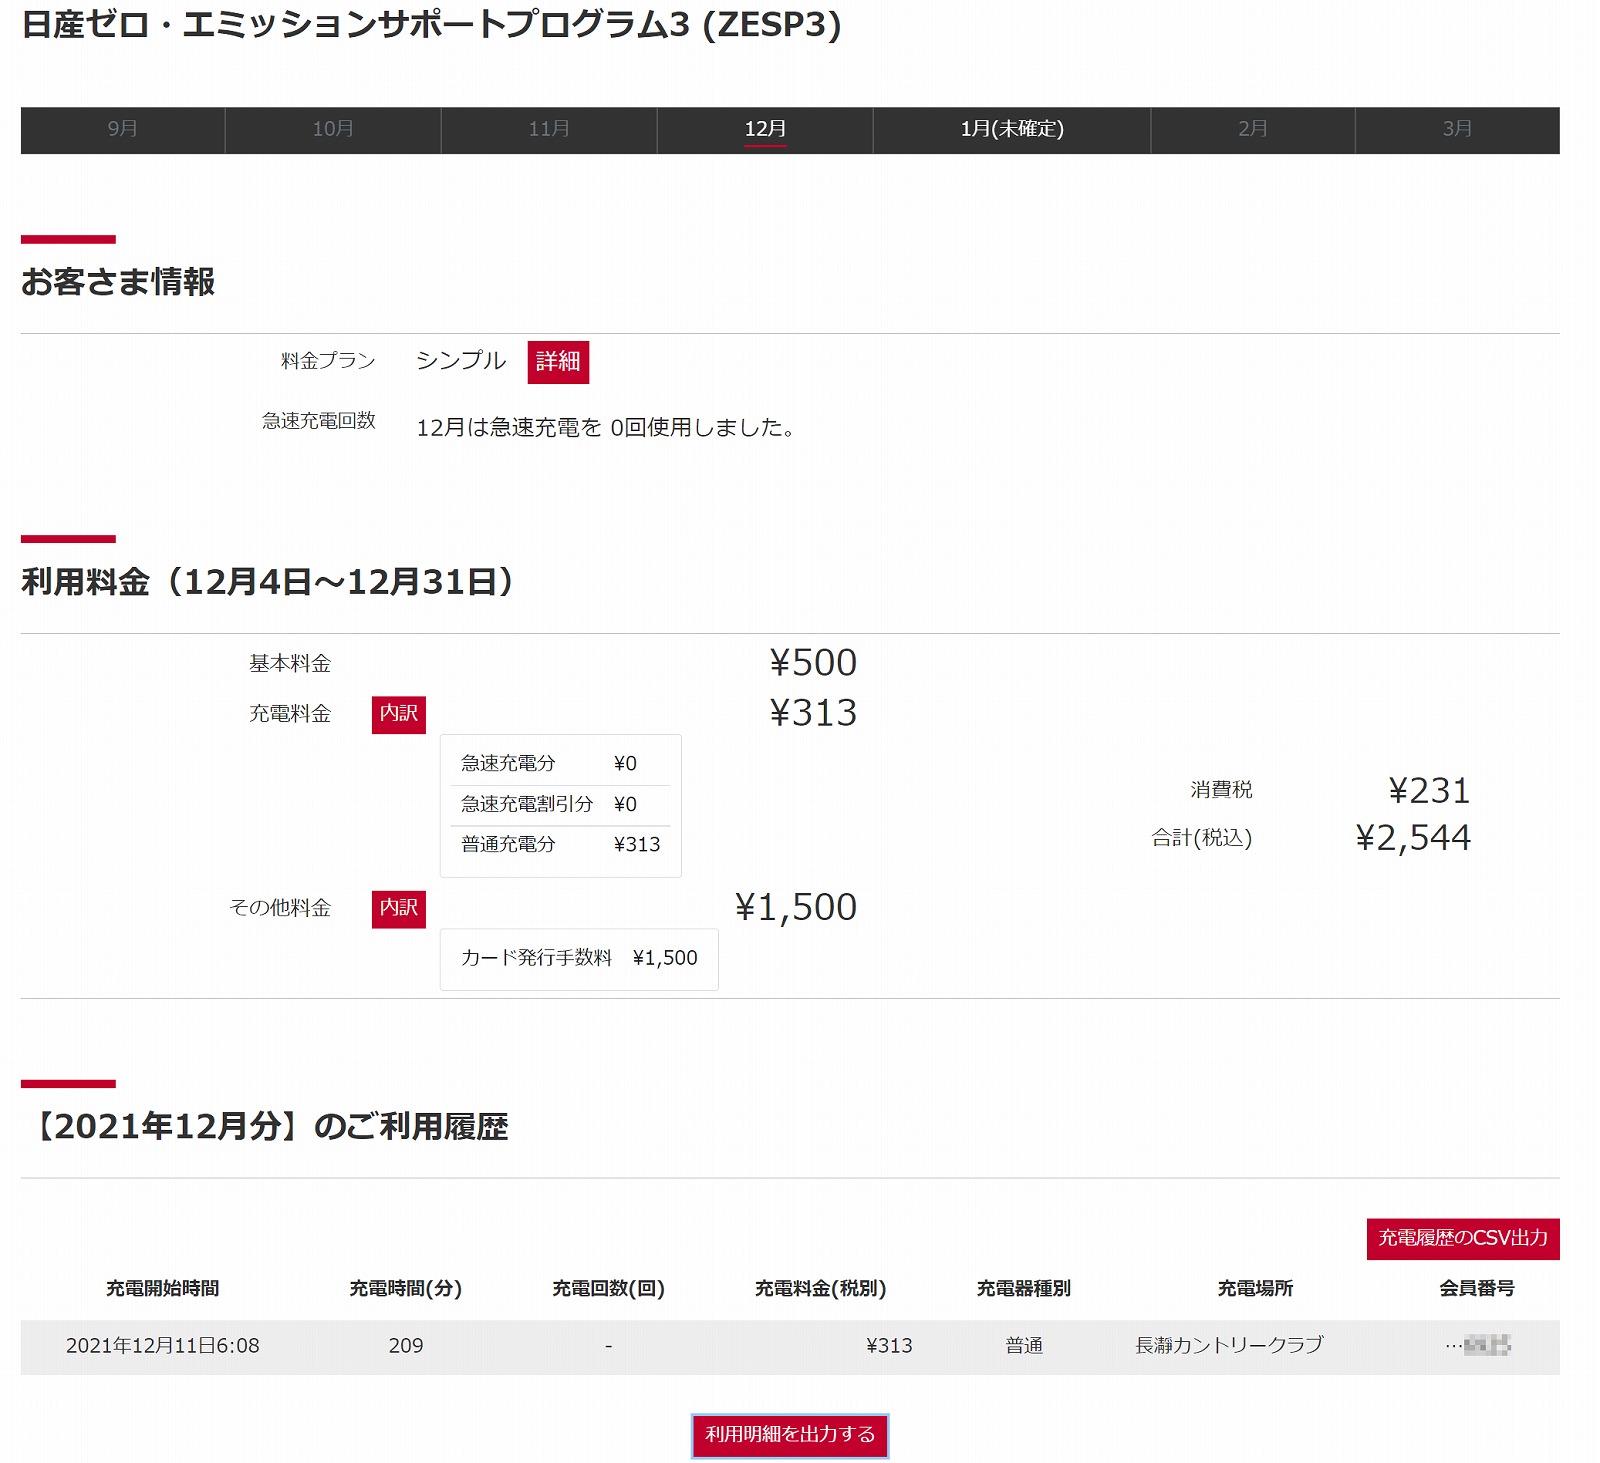Screen dimensions: 1600x1463
Task: Toggle the 内訳 breakdown for 充電料金
Action: (x=398, y=714)
